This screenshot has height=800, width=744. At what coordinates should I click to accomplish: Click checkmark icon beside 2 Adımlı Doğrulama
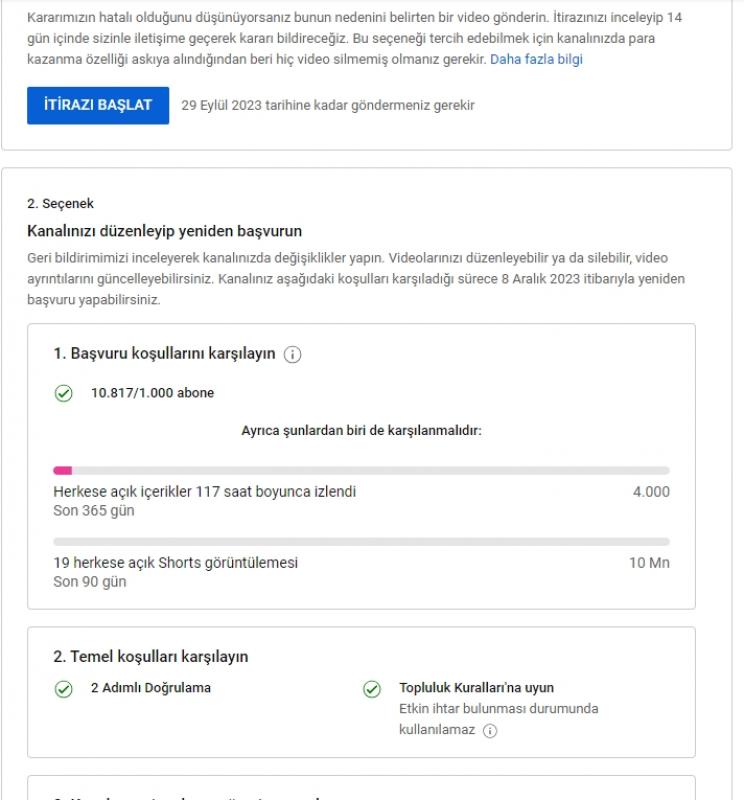(64, 689)
